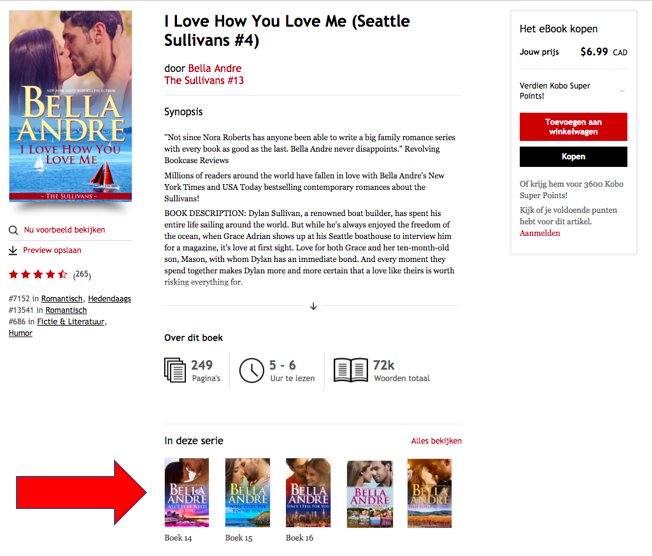Image resolution: width=652 pixels, height=556 pixels.
Task: Click the Toevoegen aan winkelwagen button
Action: coord(573,127)
